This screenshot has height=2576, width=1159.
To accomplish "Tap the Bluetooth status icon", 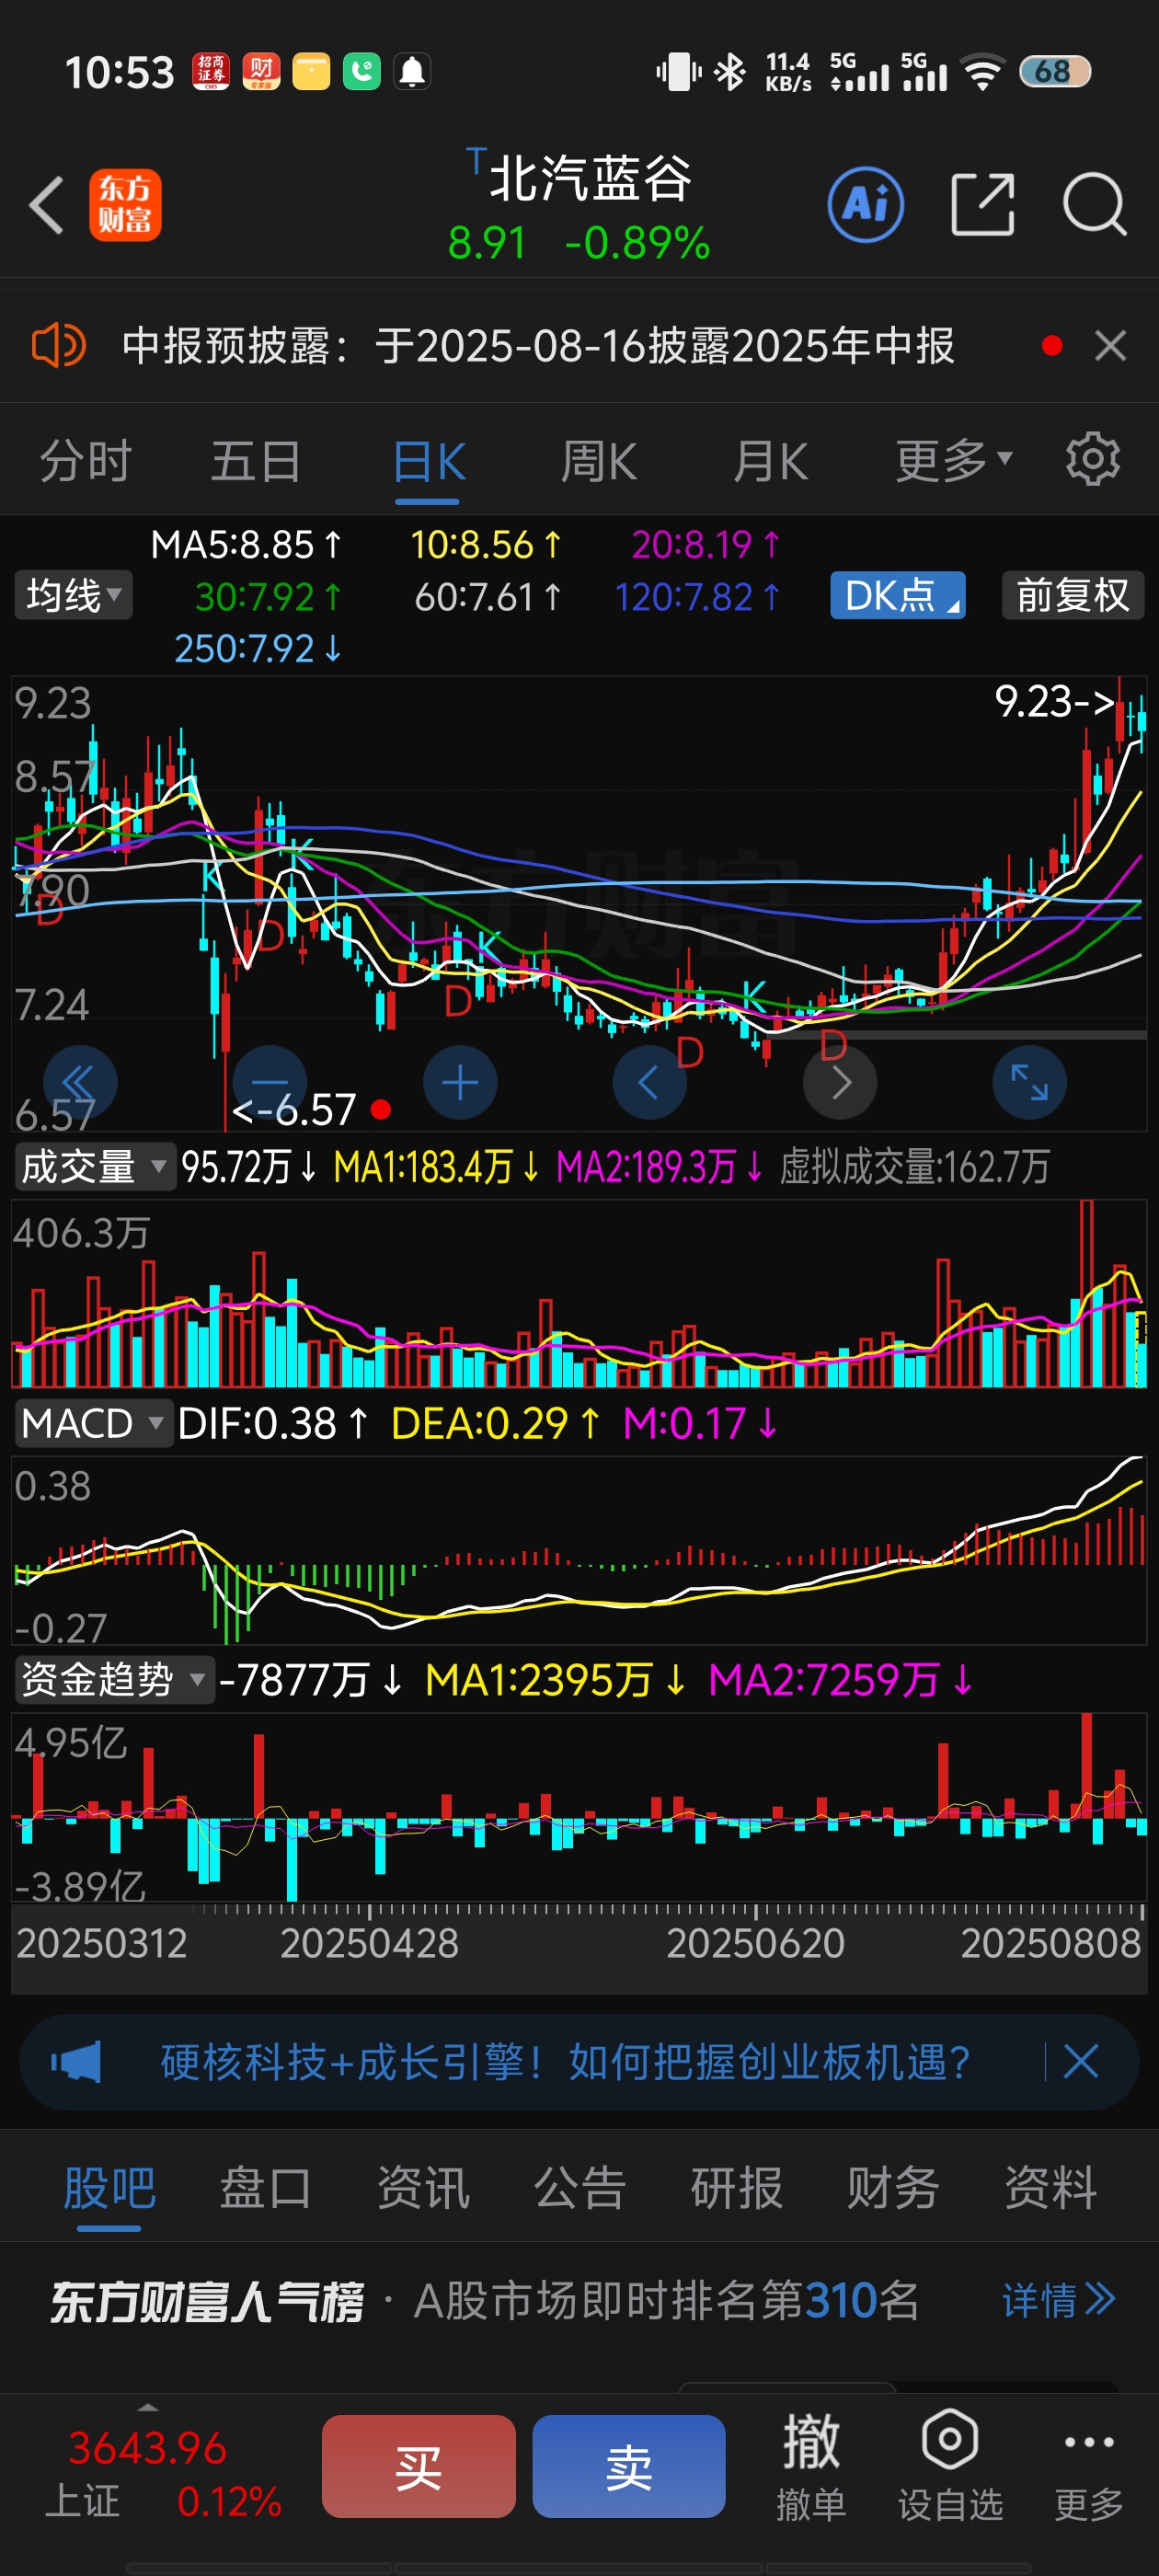I will pyautogui.click(x=731, y=72).
